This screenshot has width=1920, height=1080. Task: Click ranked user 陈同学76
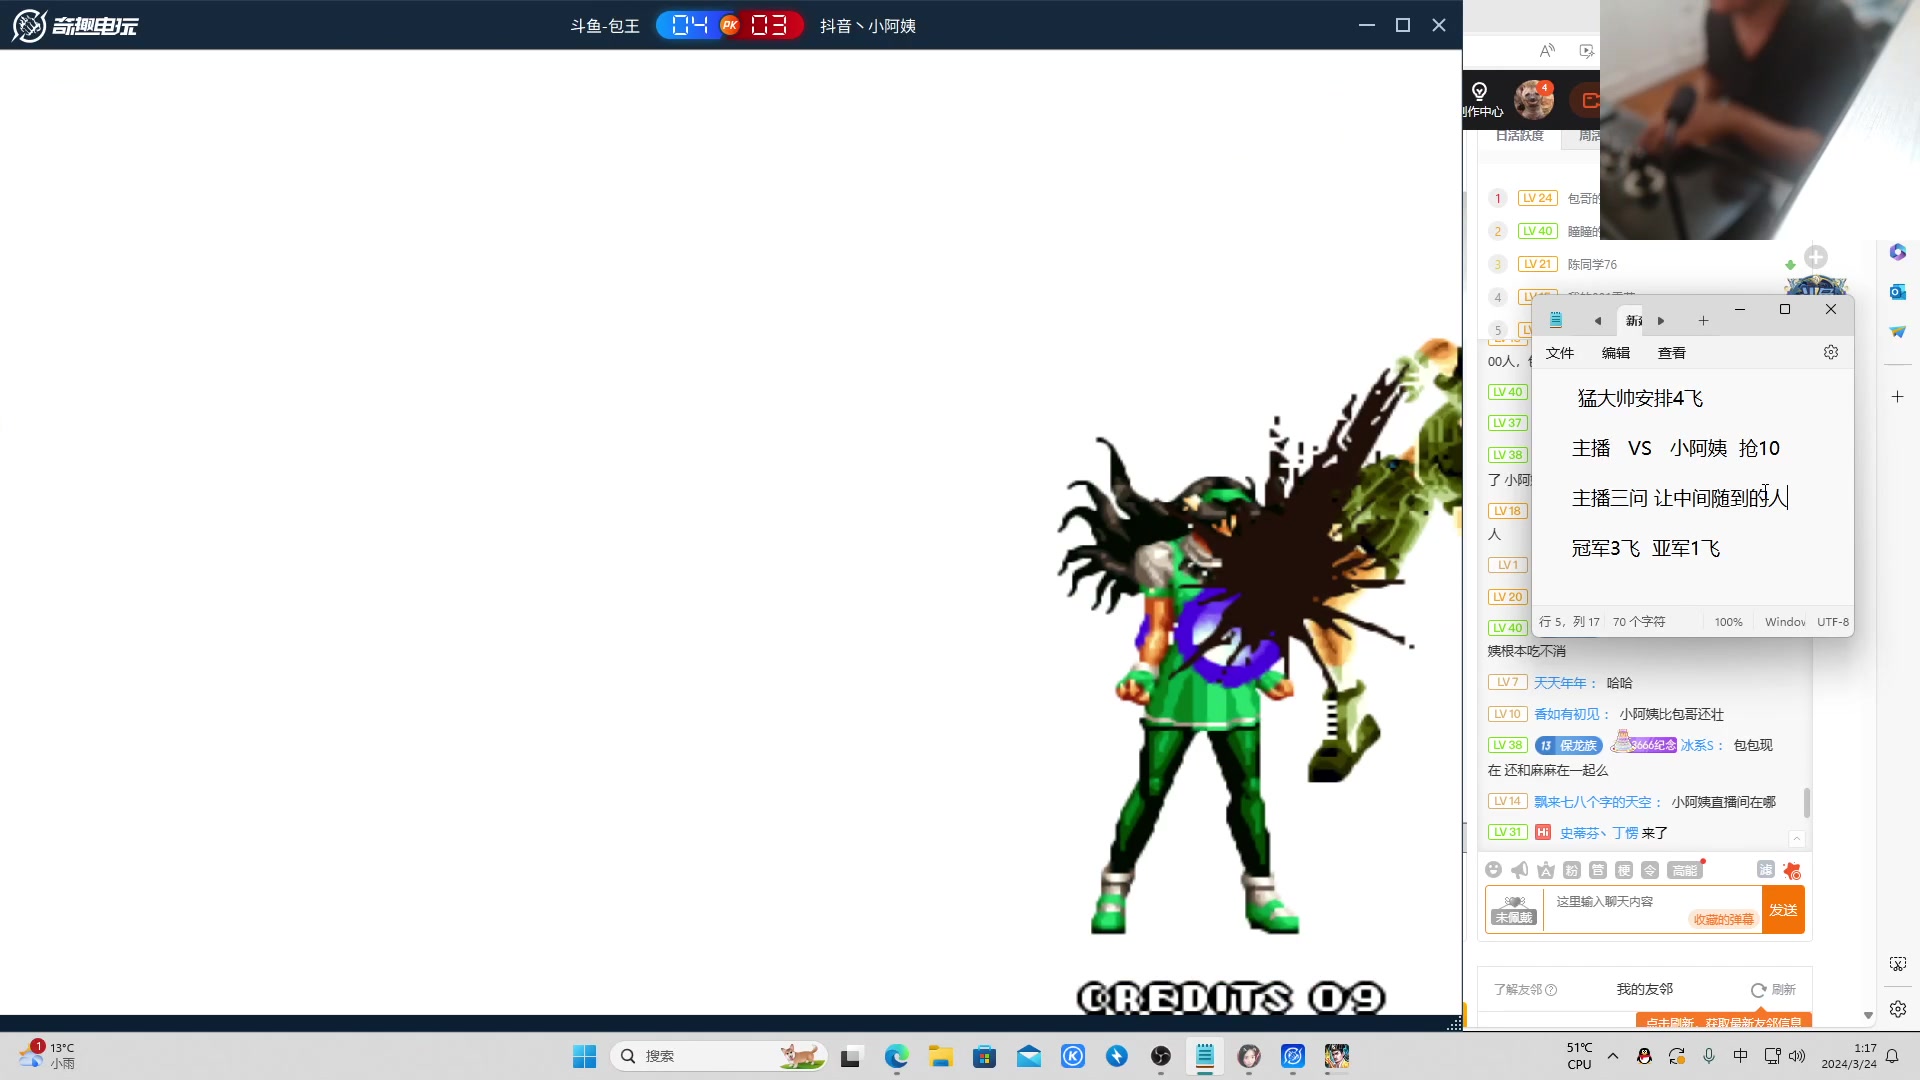click(1592, 265)
